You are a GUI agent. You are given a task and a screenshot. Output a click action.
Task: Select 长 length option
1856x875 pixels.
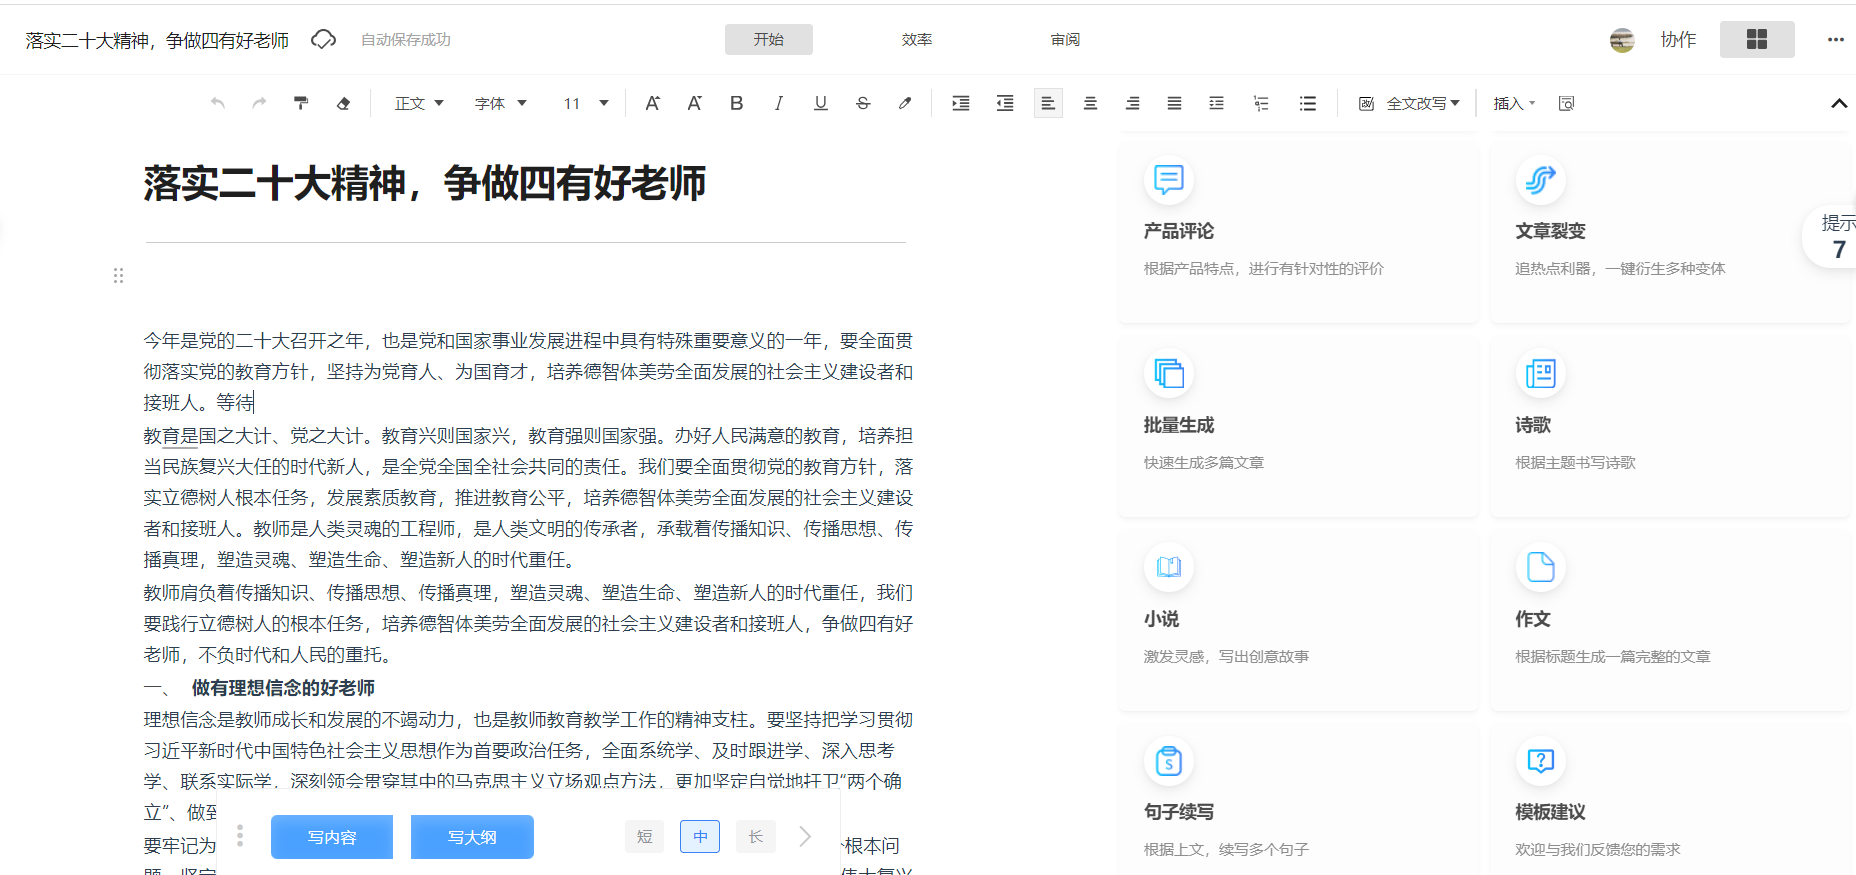coord(756,836)
